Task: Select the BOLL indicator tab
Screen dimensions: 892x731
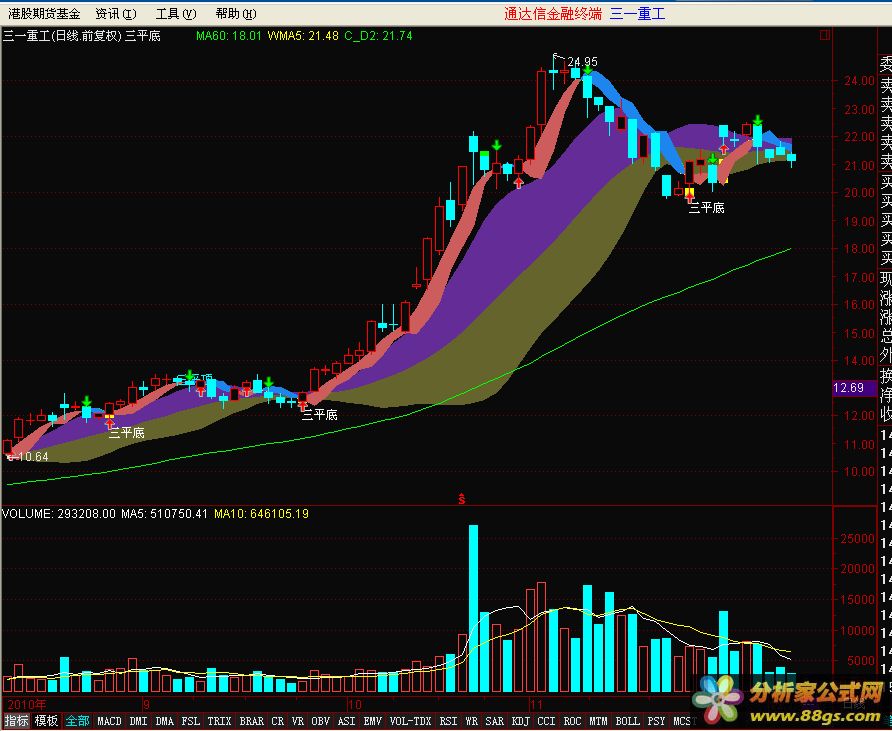Action: (x=627, y=721)
